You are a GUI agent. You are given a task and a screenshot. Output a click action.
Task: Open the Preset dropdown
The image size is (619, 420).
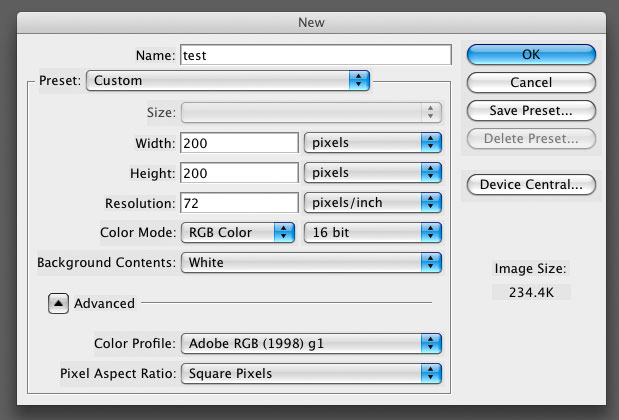coord(228,81)
